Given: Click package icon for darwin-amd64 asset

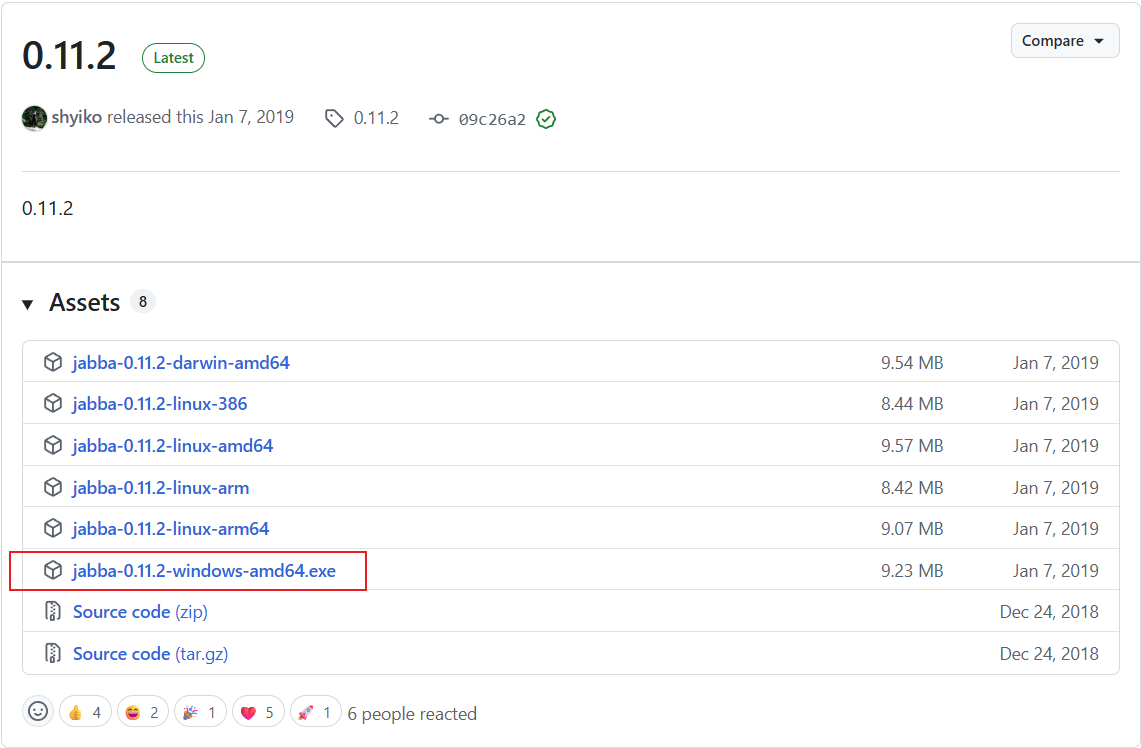Looking at the screenshot, I should (53, 362).
